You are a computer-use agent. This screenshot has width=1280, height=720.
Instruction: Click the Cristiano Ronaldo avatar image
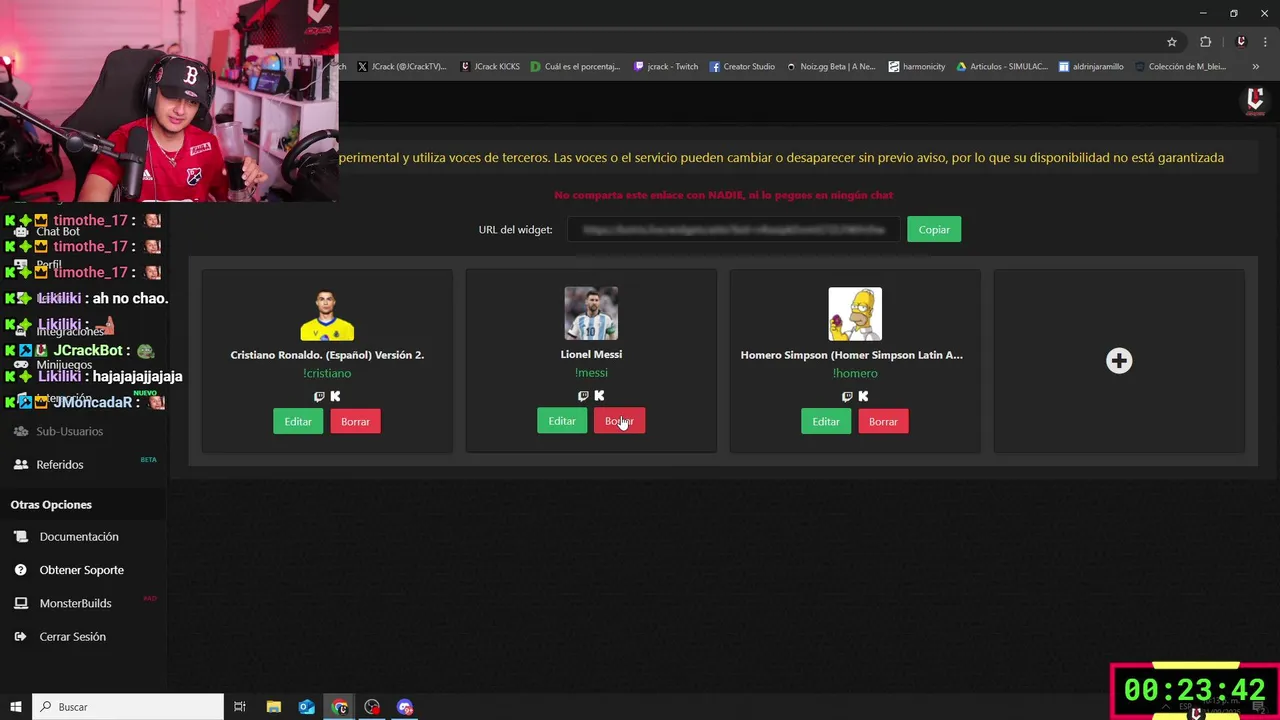click(327, 314)
